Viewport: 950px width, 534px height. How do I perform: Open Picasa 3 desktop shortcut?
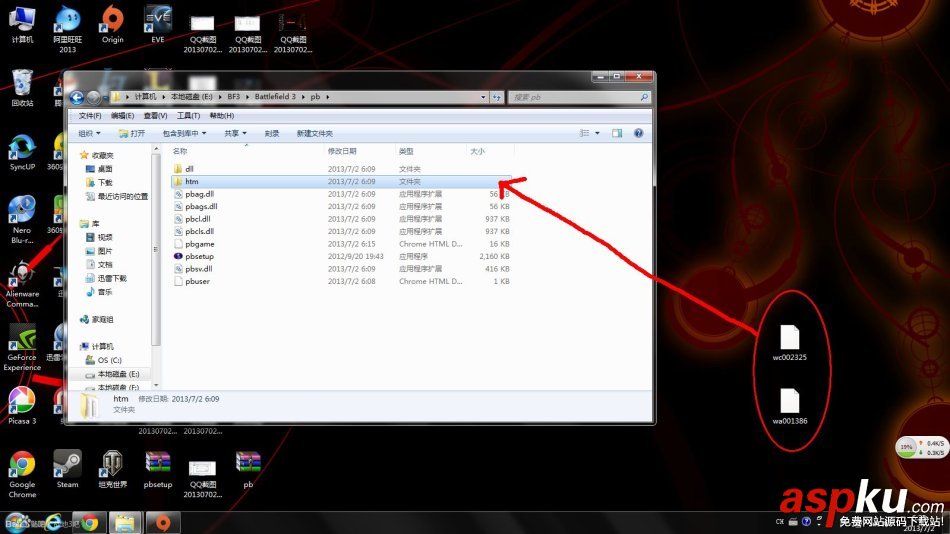pos(22,406)
